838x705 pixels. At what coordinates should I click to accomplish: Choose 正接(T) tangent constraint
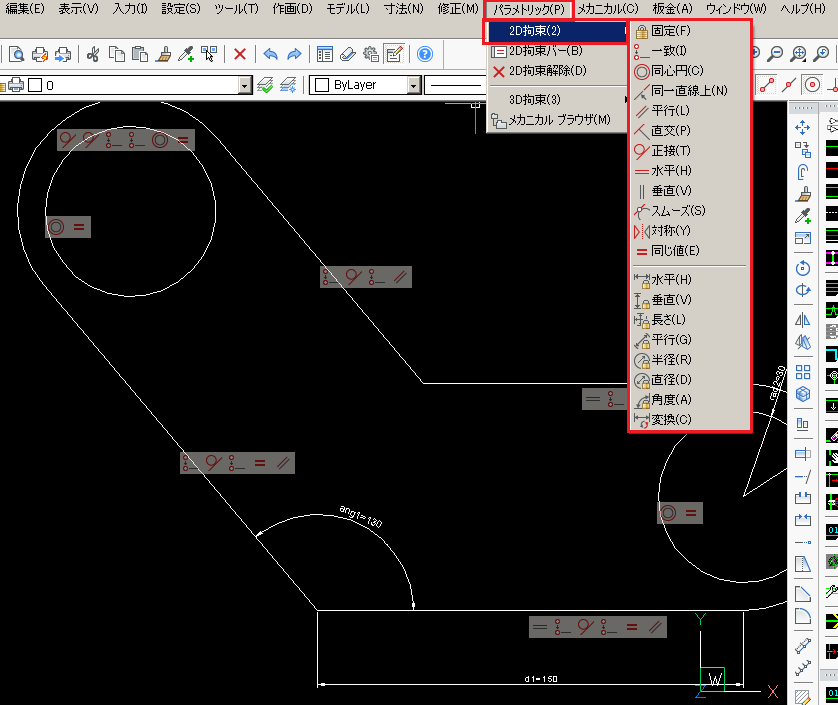[670, 150]
